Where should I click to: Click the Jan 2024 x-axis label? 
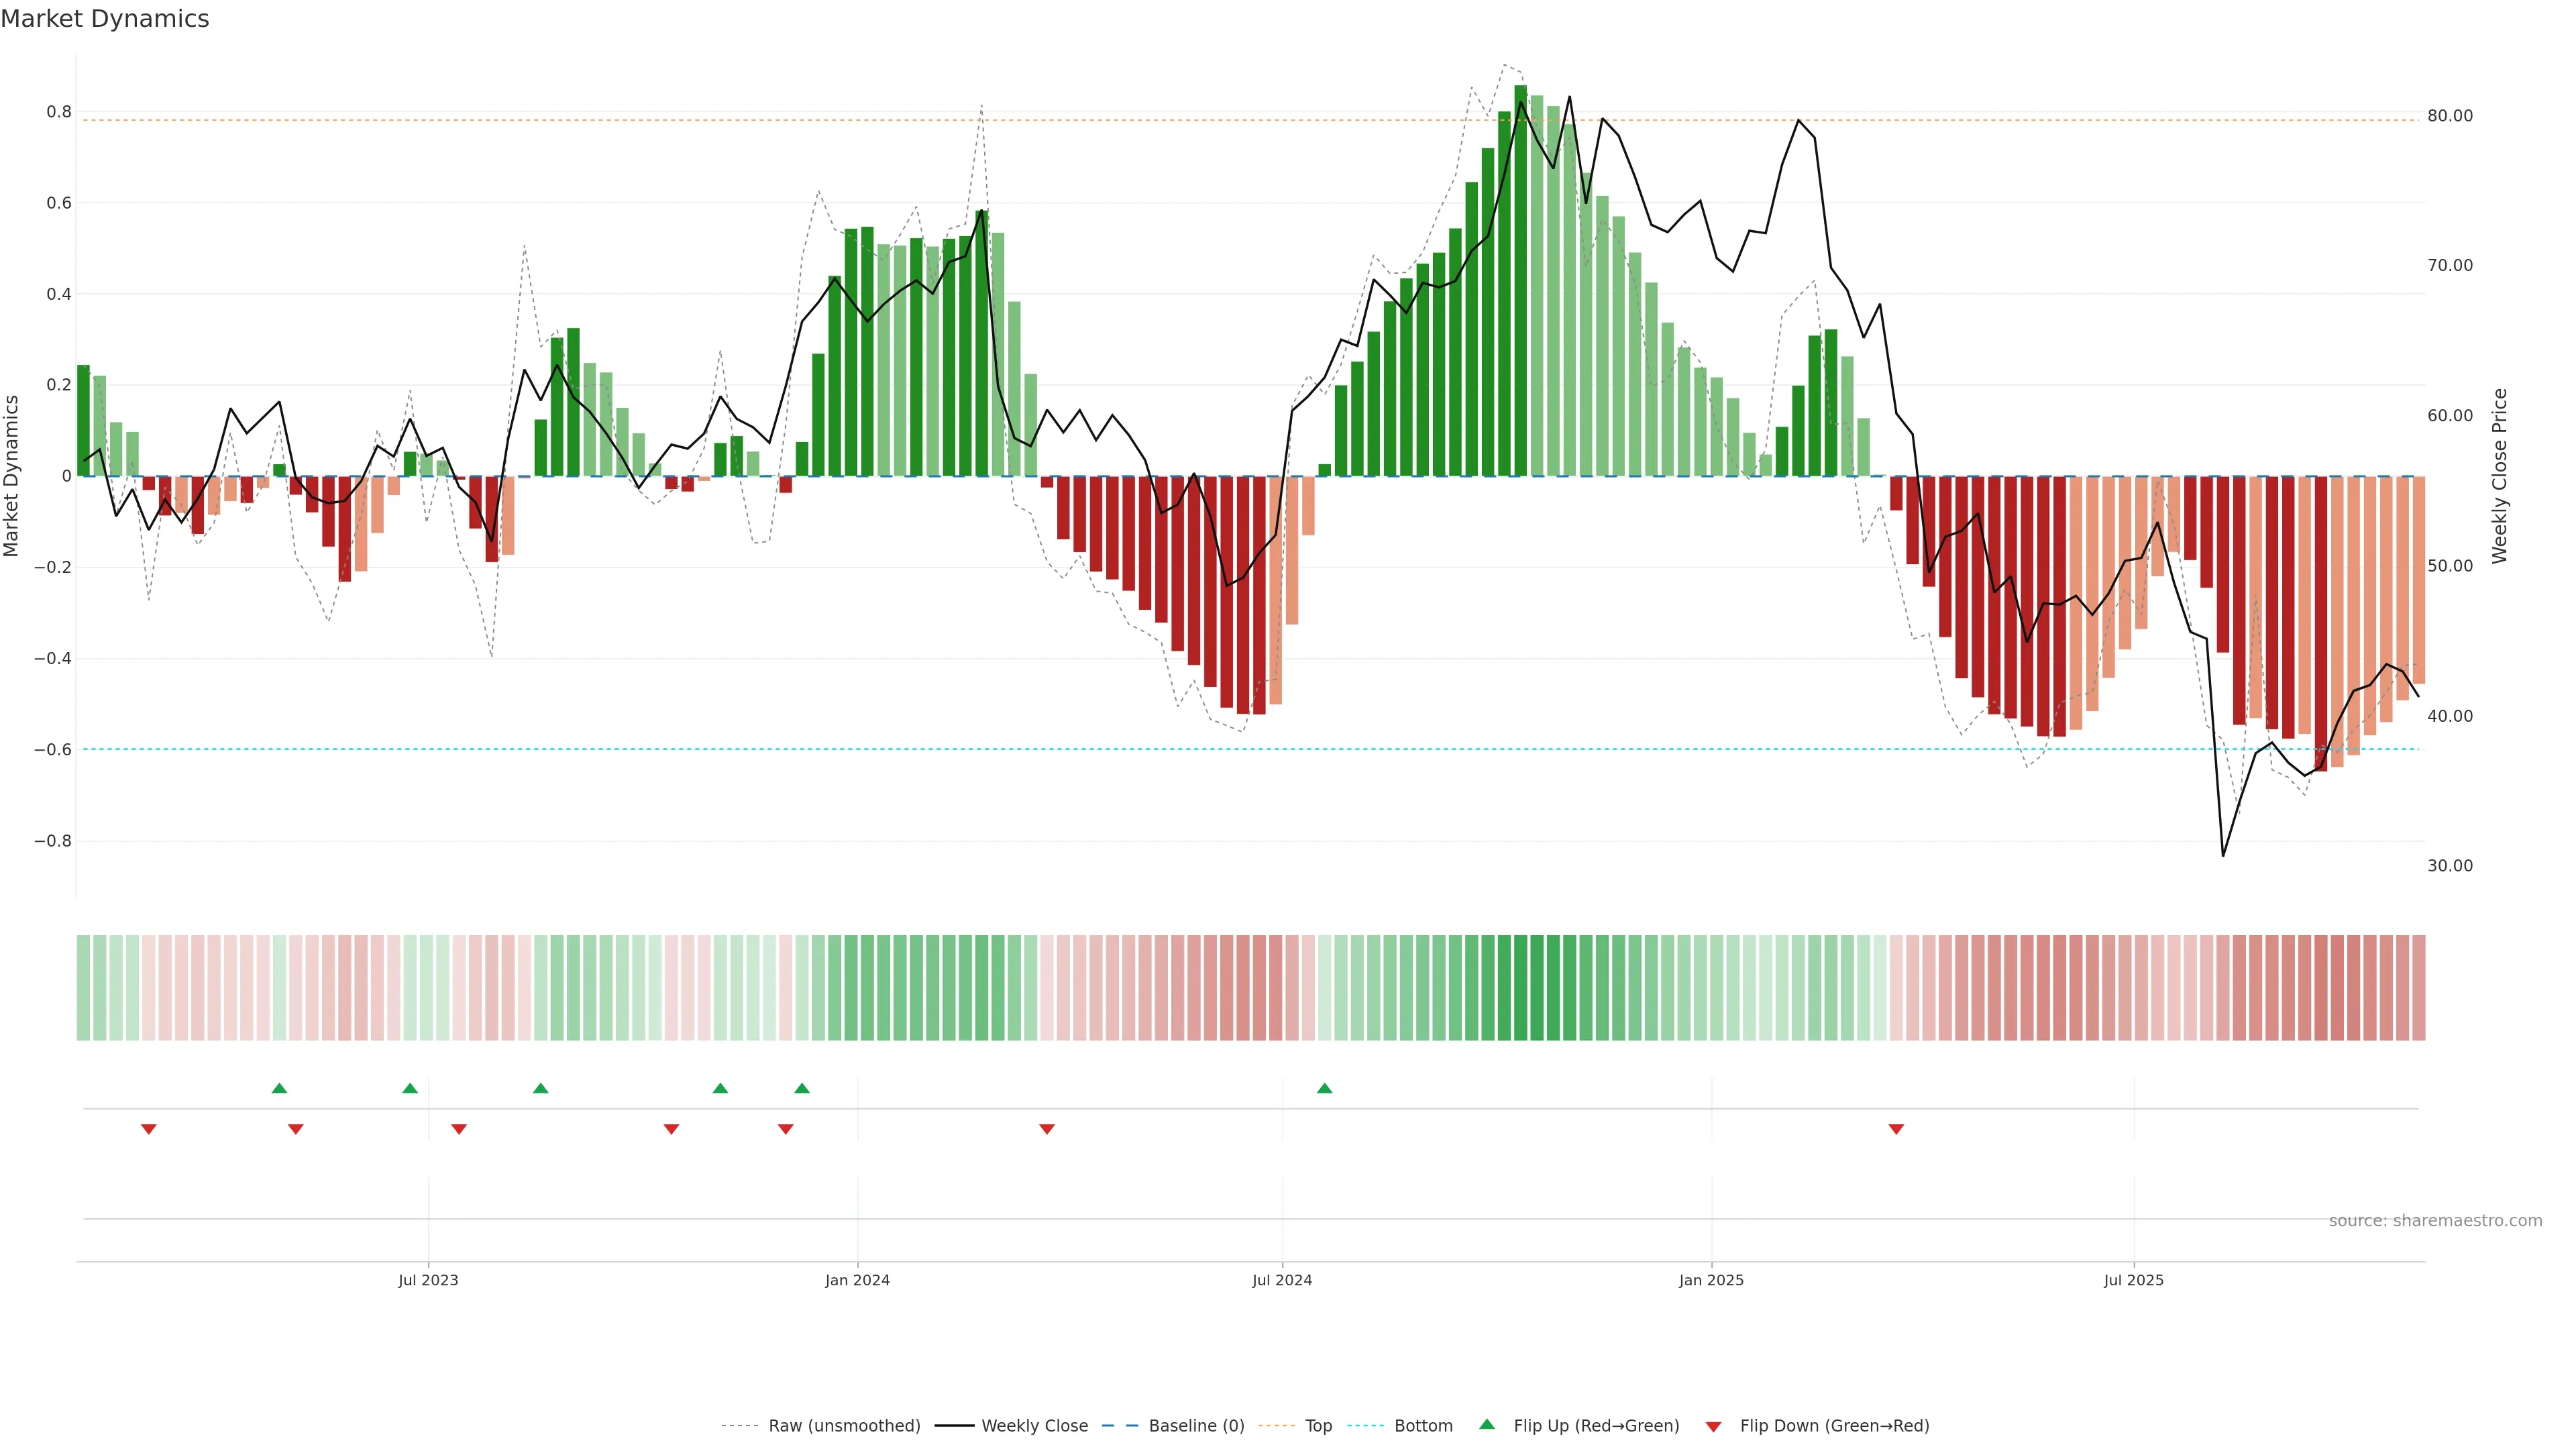tap(857, 1280)
